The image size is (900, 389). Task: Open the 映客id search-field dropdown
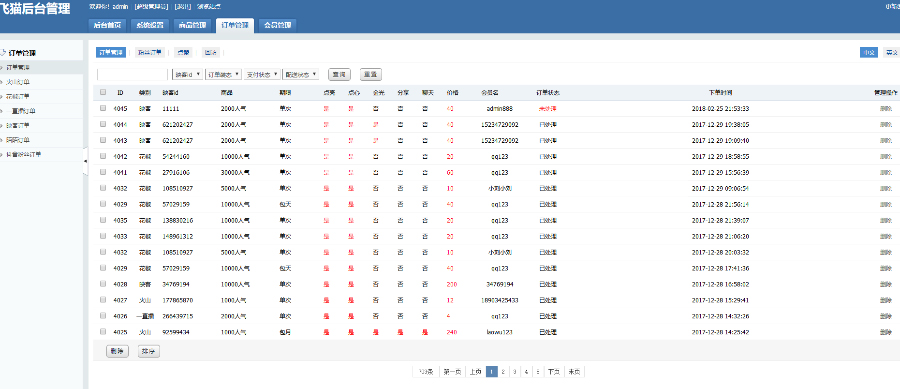[x=187, y=75]
